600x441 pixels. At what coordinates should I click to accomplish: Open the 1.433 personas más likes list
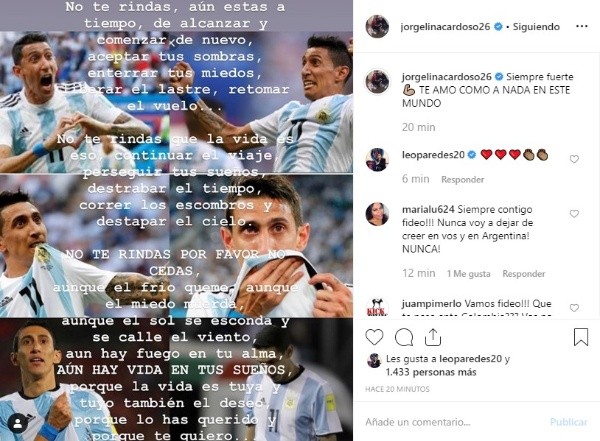point(431,372)
